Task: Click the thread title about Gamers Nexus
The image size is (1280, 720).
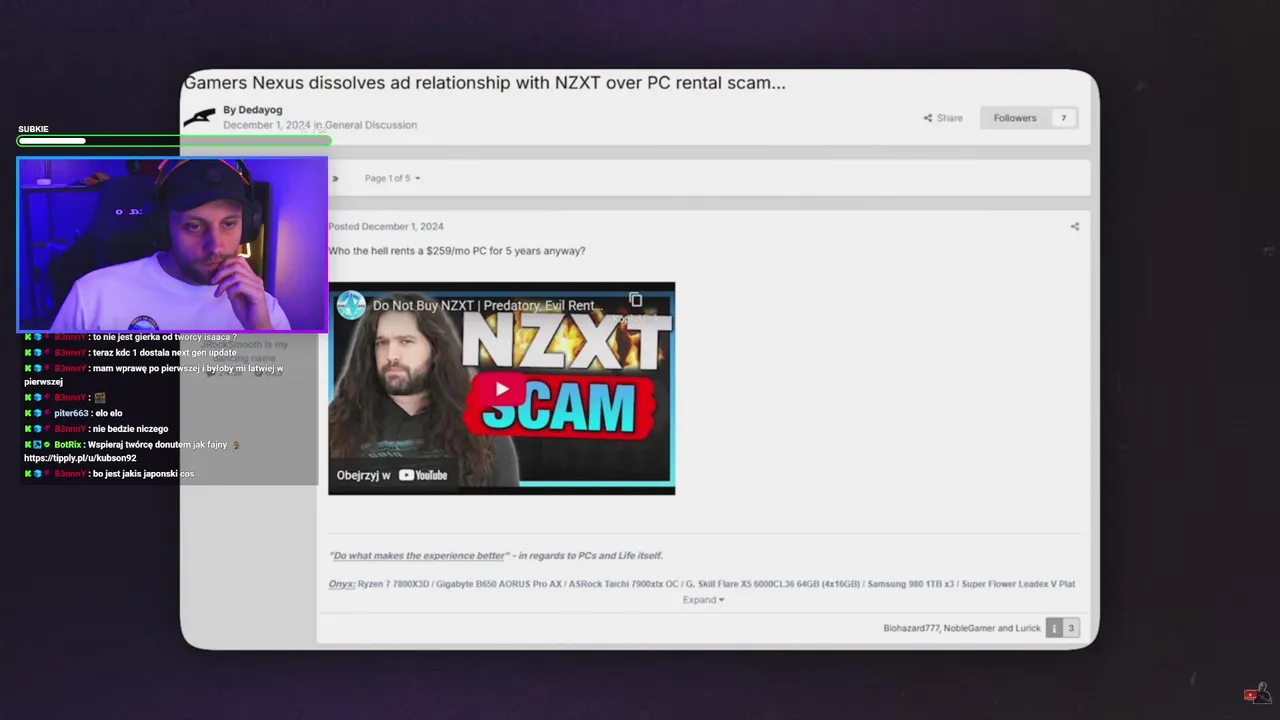Action: tap(485, 83)
